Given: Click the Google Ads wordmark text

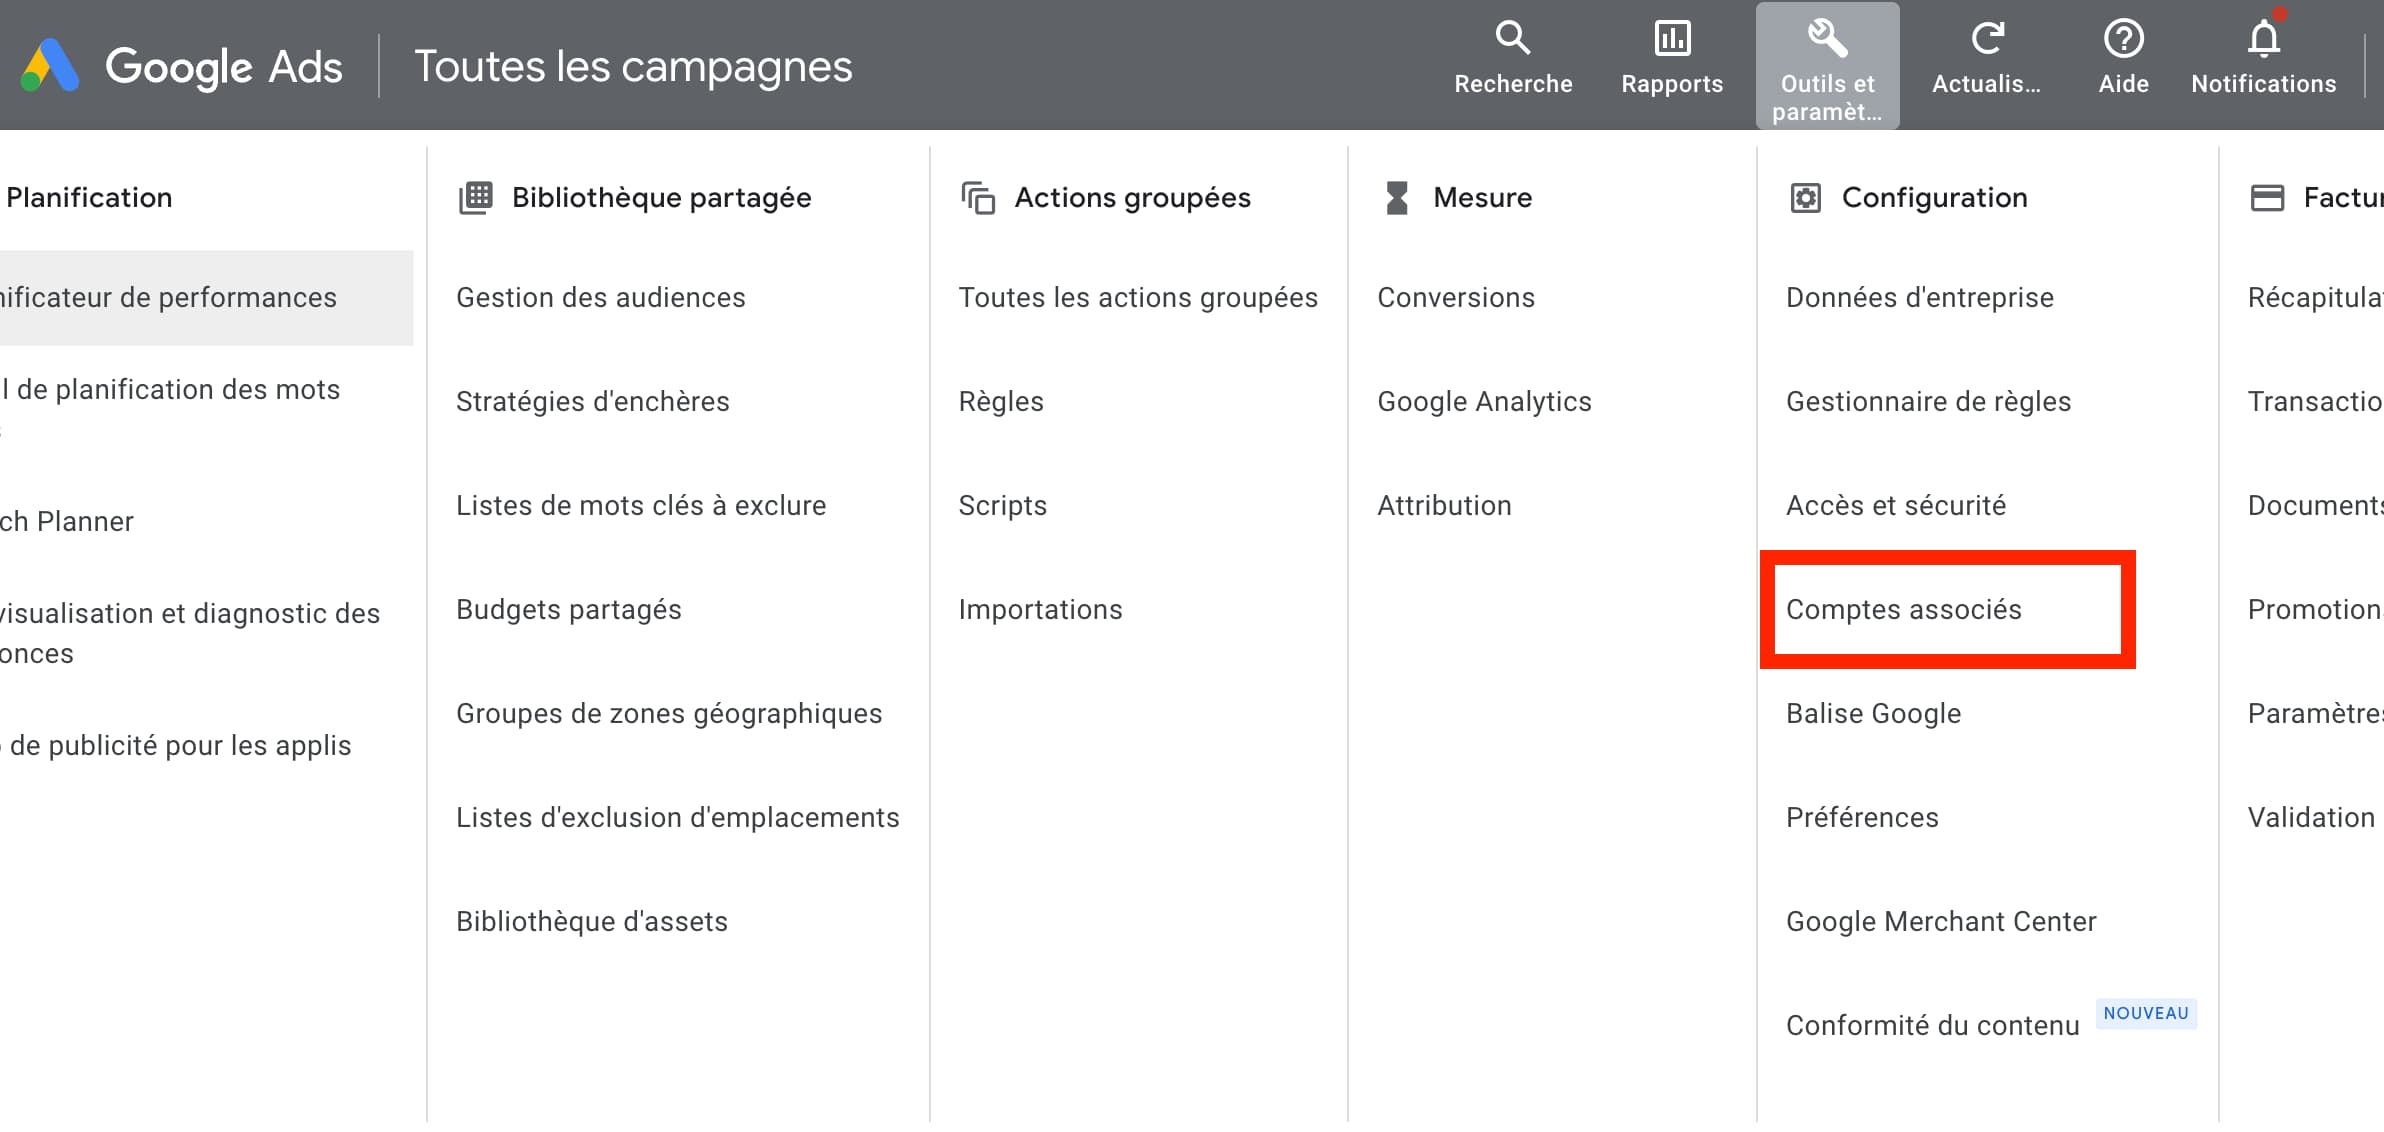Looking at the screenshot, I should tap(224, 67).
